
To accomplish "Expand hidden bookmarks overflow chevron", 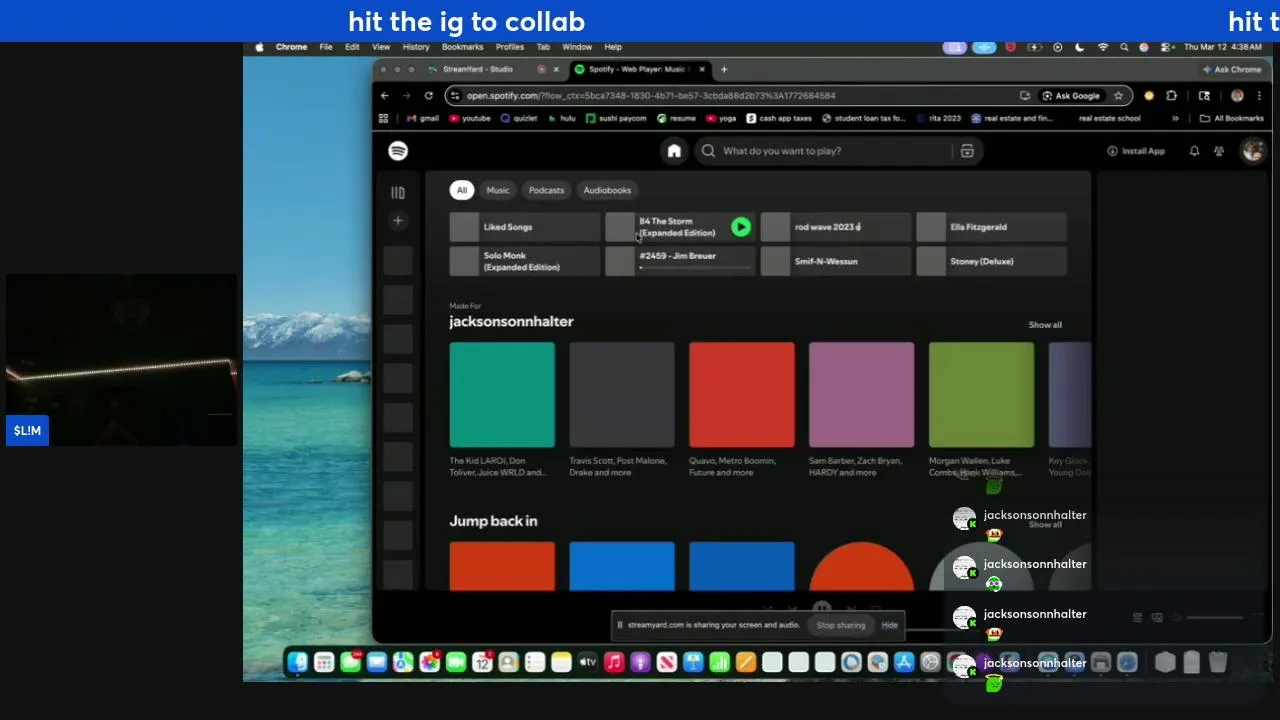I will [1175, 118].
